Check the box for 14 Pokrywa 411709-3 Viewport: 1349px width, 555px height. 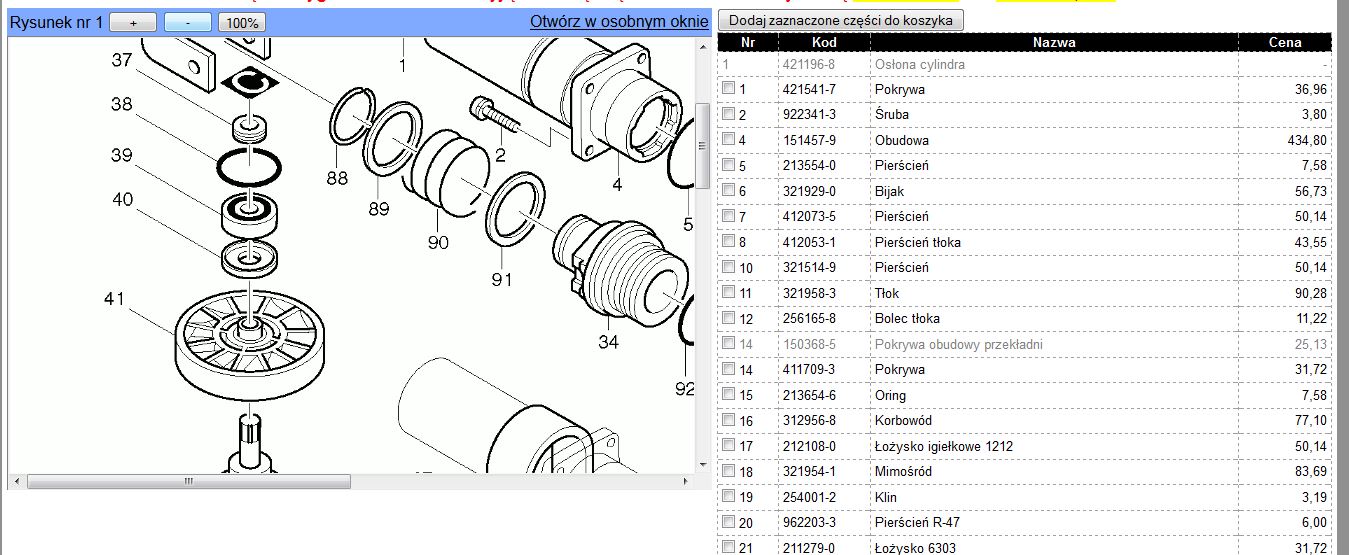pos(729,369)
